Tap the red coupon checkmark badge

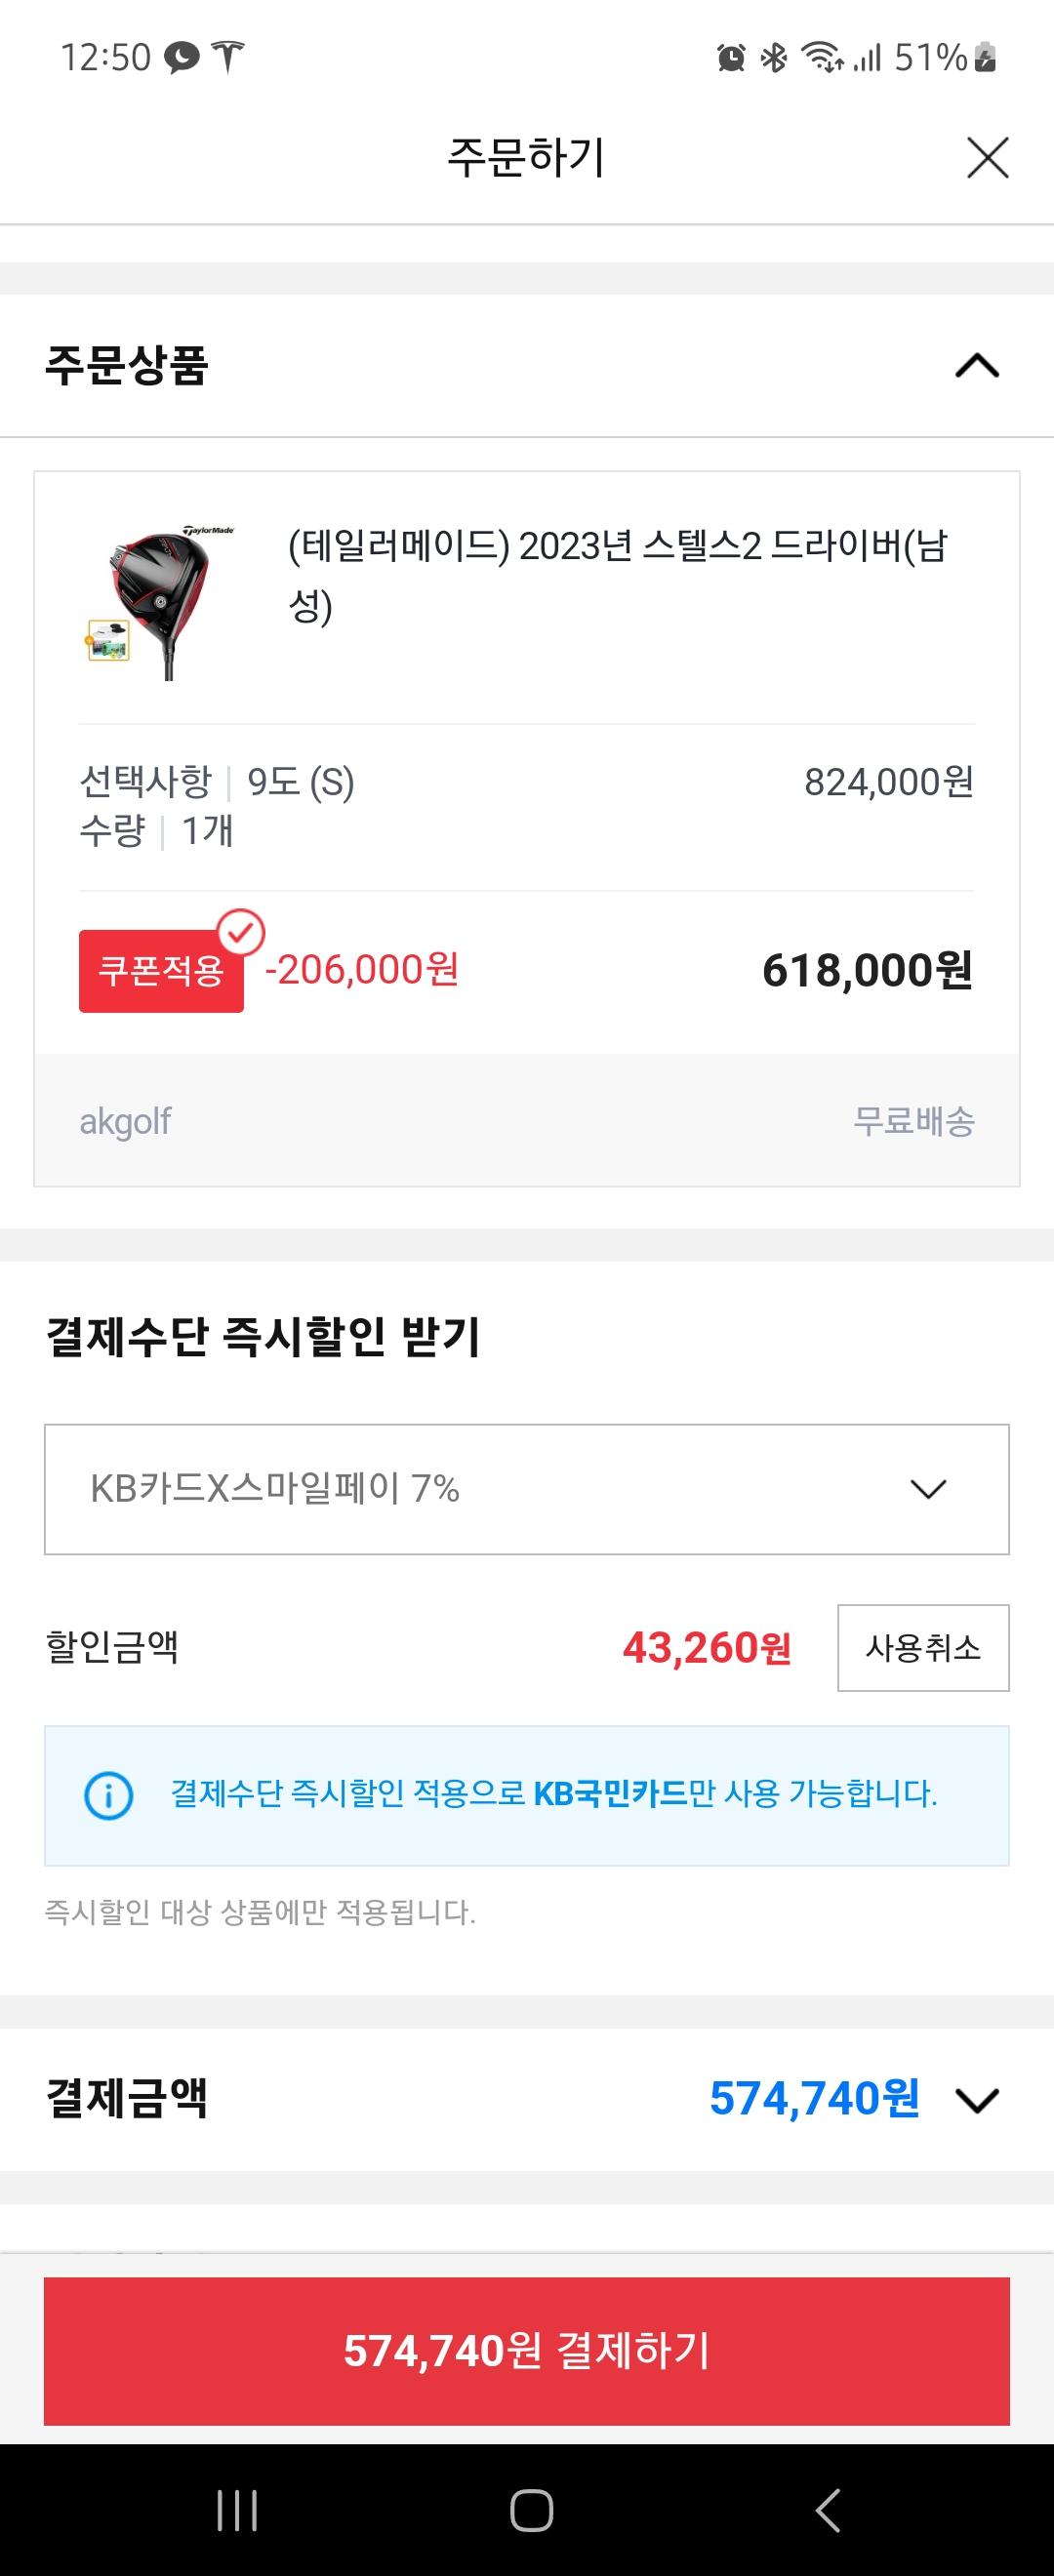coord(241,933)
